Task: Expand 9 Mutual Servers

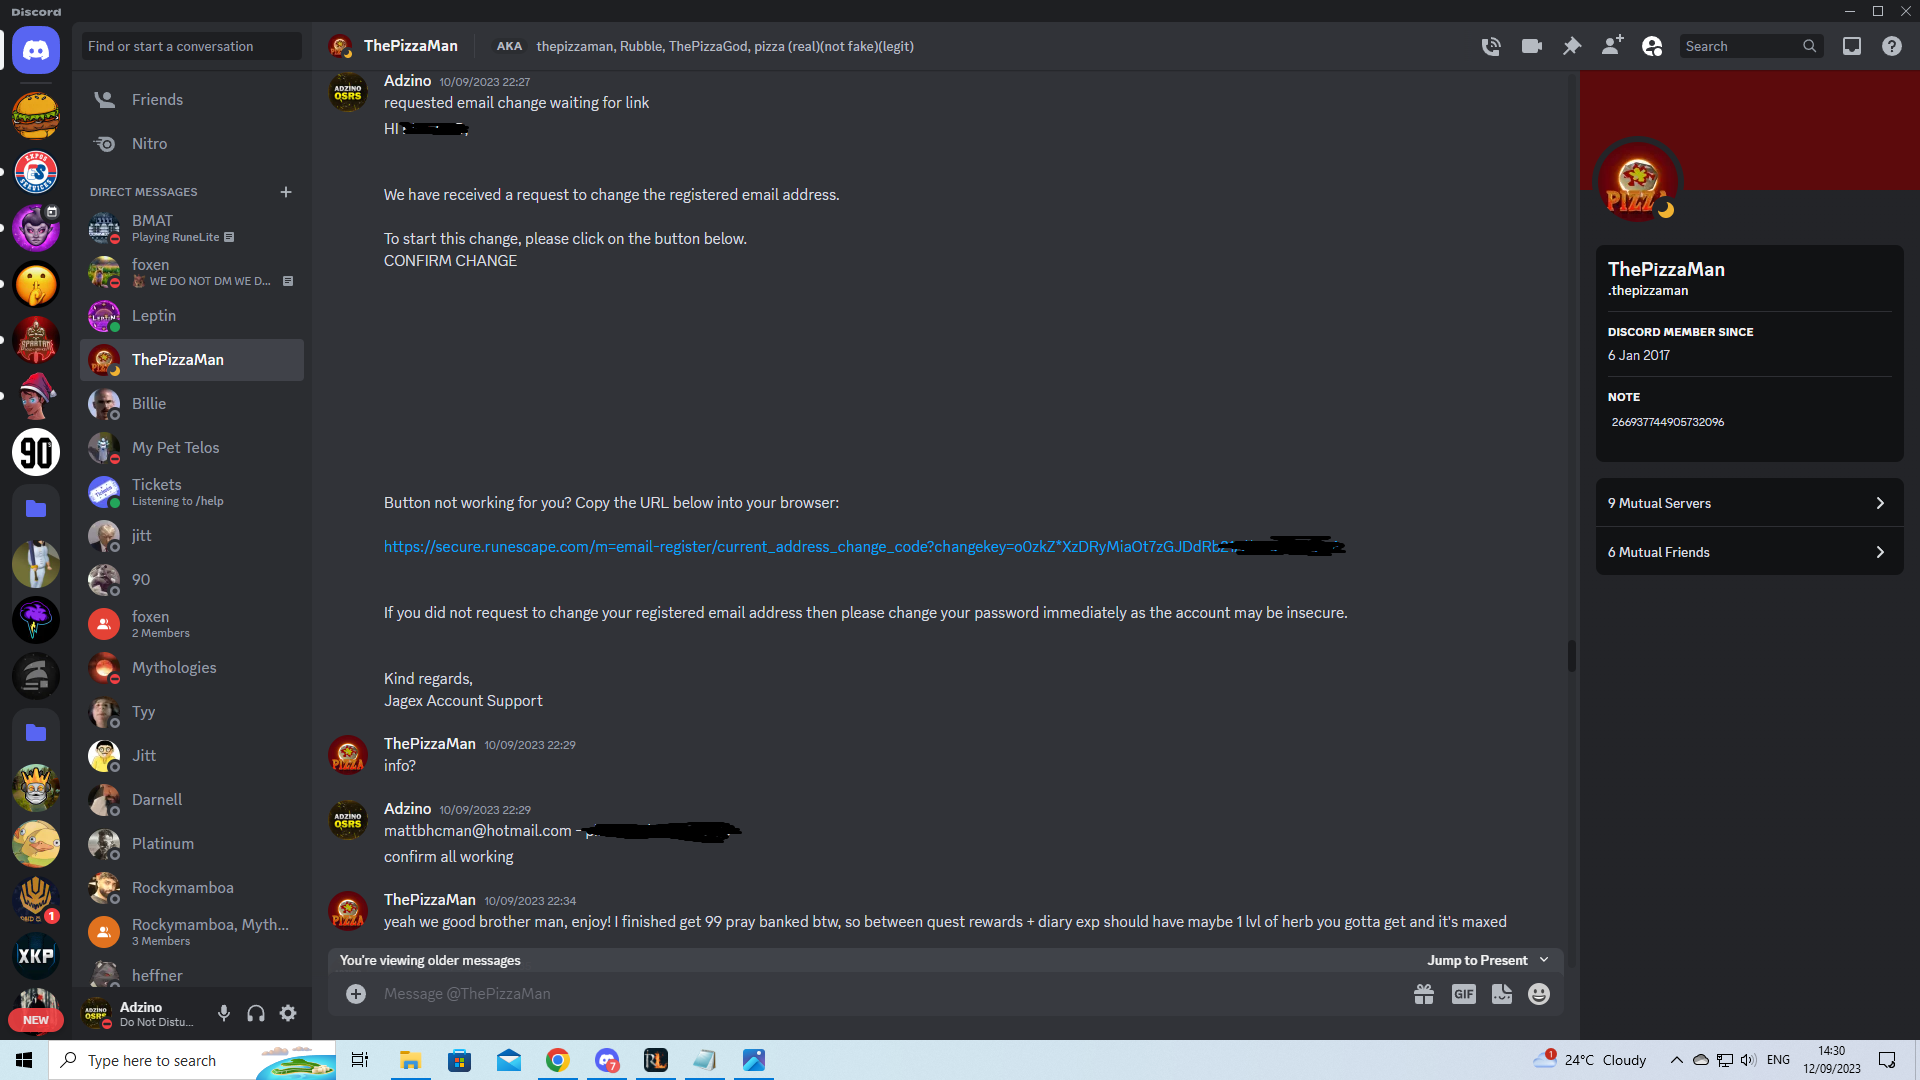Action: click(1749, 503)
